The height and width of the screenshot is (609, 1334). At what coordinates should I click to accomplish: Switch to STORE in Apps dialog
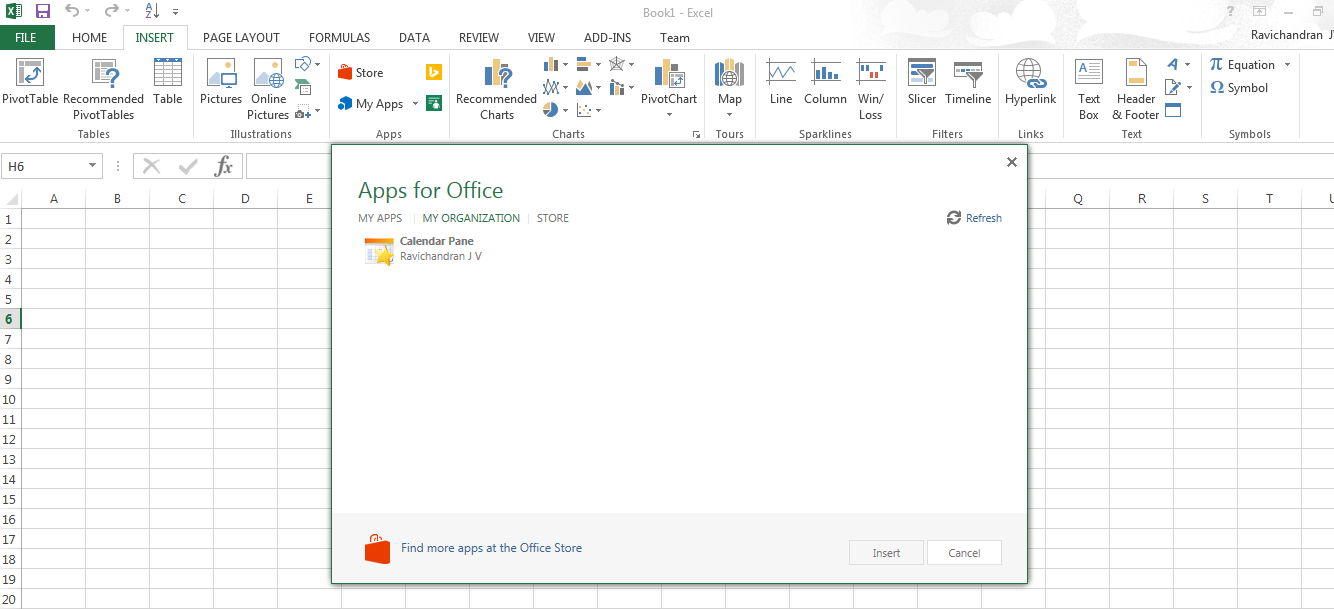coord(553,218)
